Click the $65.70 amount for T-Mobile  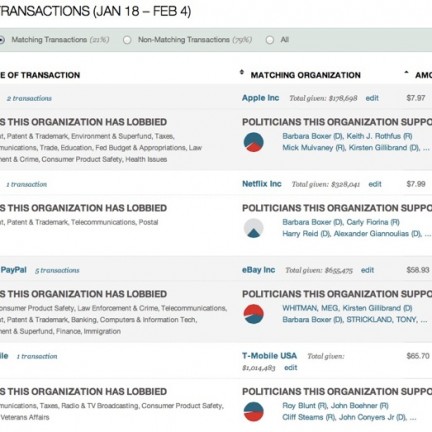[x=418, y=356]
